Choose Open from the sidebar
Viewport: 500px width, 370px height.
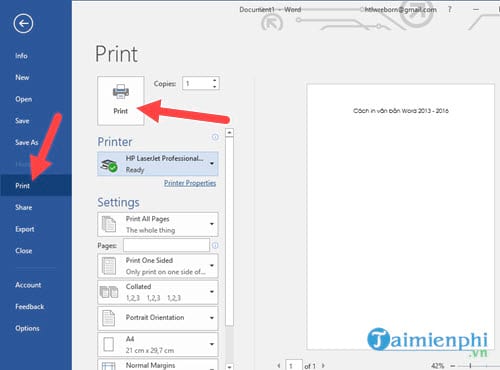(x=24, y=99)
